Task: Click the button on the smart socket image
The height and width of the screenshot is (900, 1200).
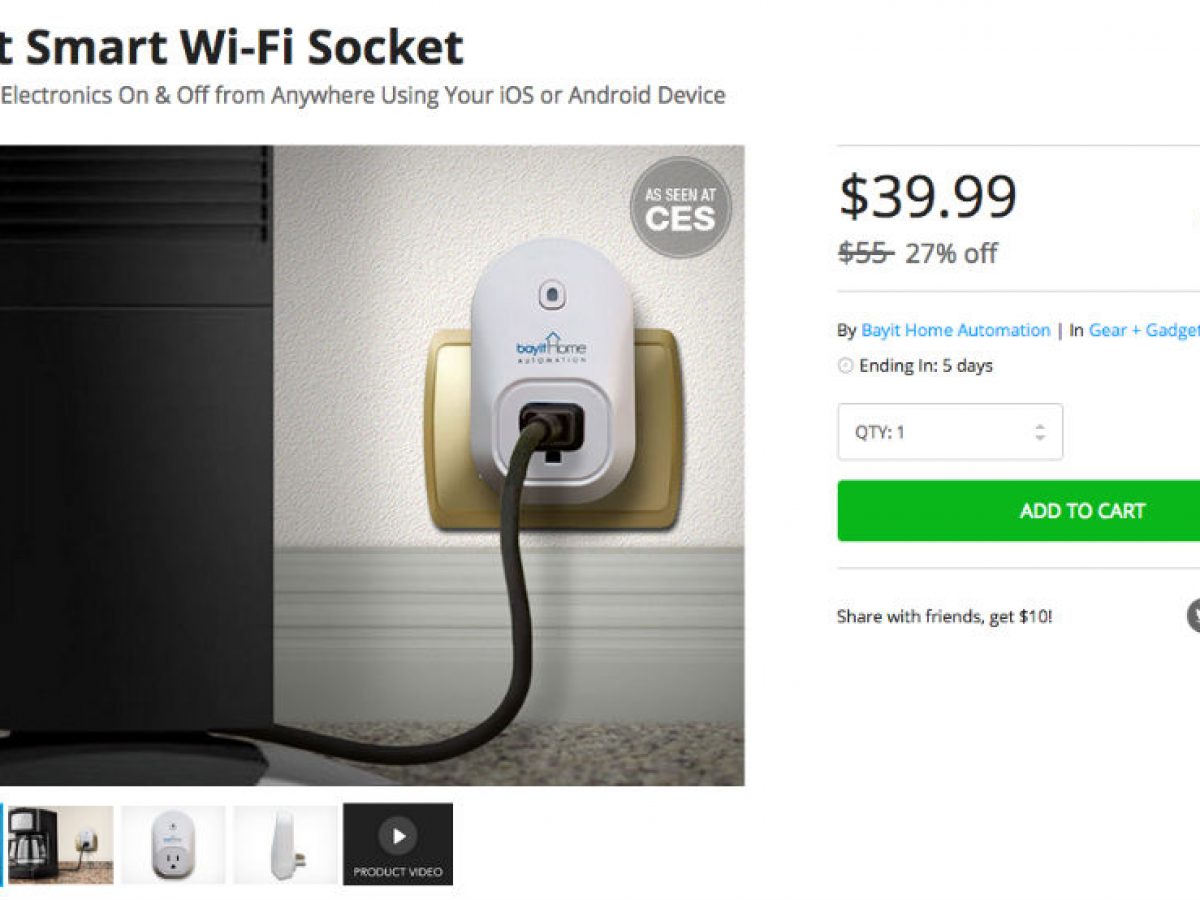Action: coord(551,295)
